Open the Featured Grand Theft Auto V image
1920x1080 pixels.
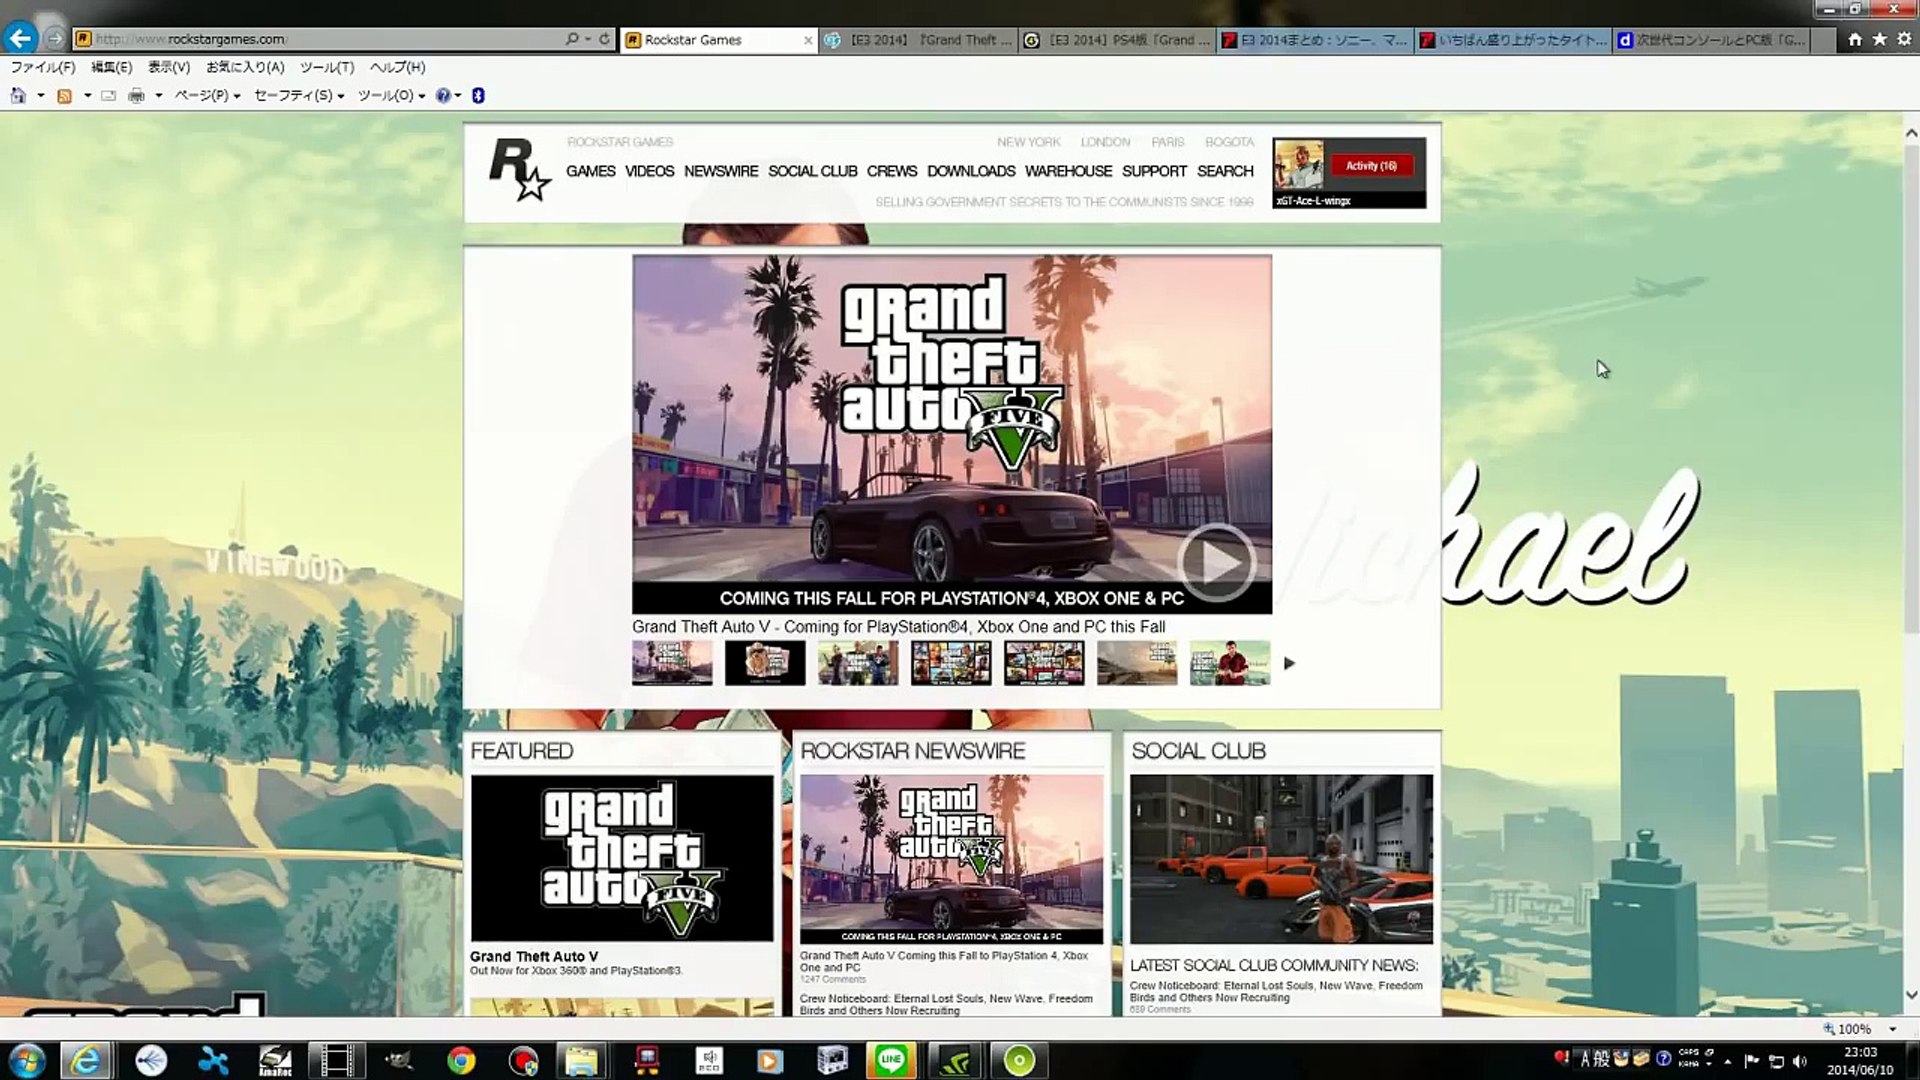621,858
